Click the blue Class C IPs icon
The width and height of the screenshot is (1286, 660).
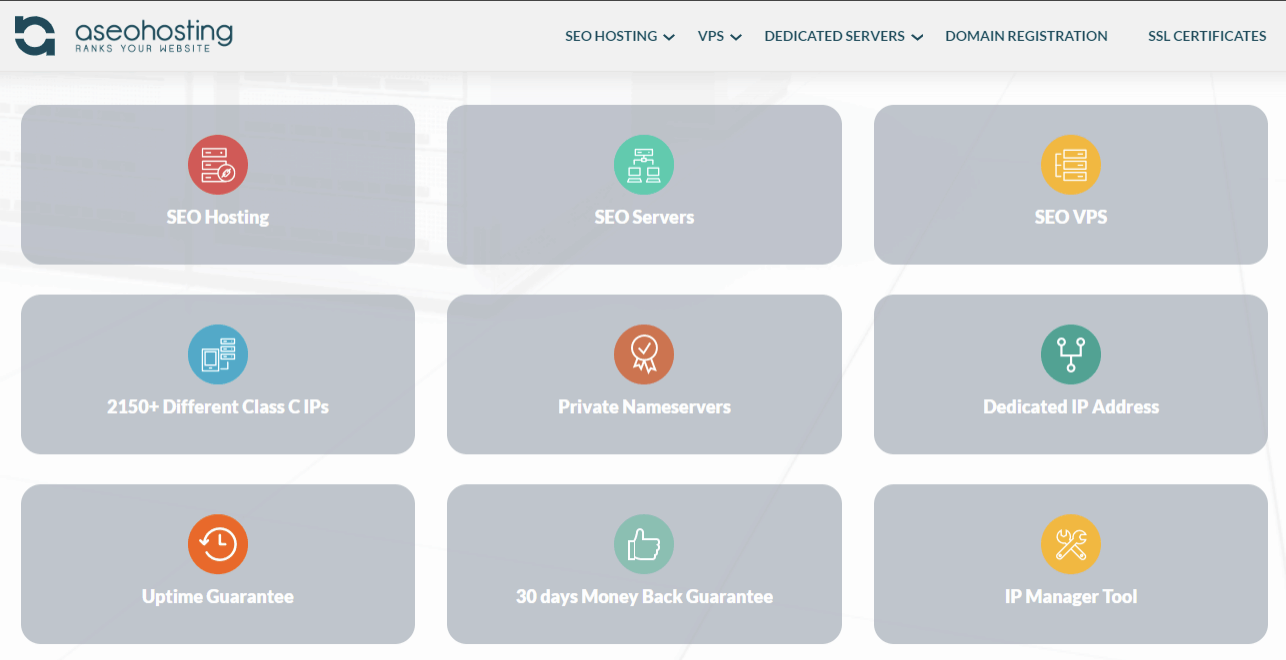(218, 355)
